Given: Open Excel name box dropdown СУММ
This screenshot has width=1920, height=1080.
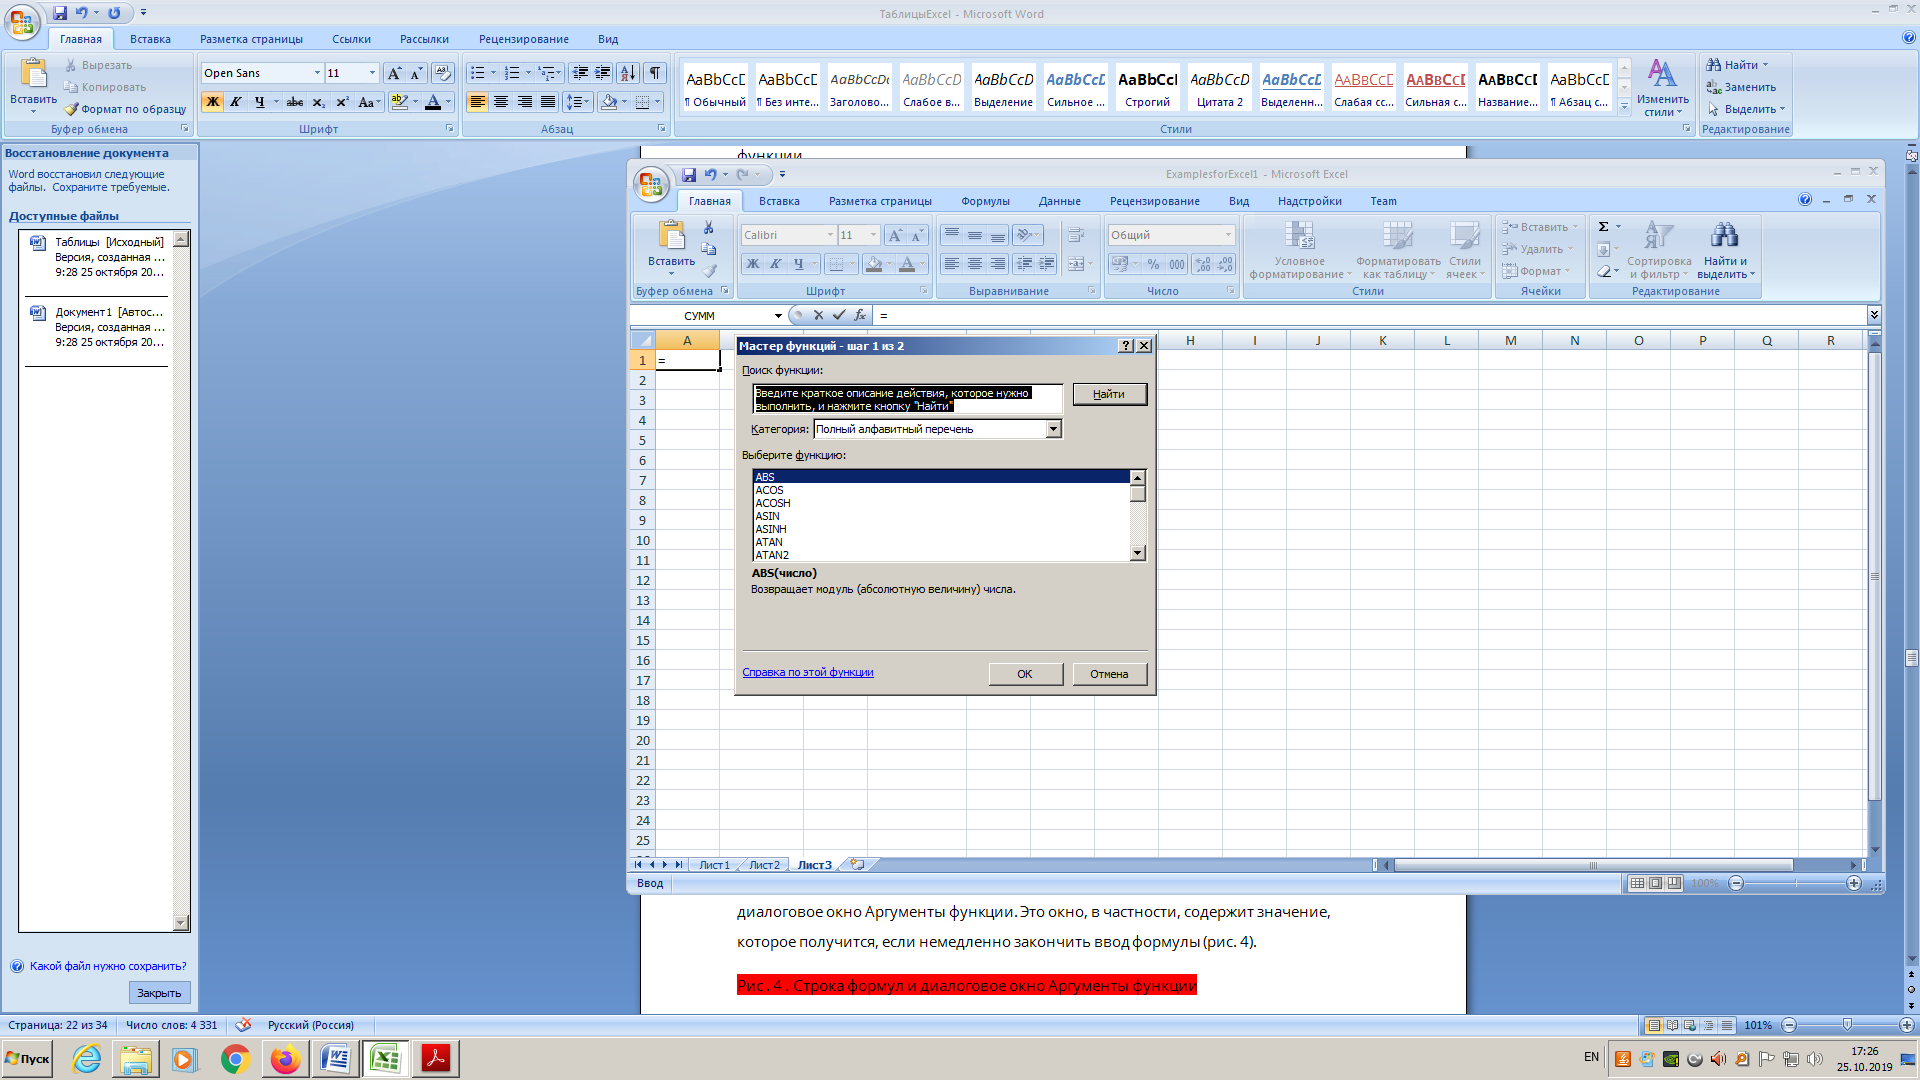Looking at the screenshot, I should (778, 316).
